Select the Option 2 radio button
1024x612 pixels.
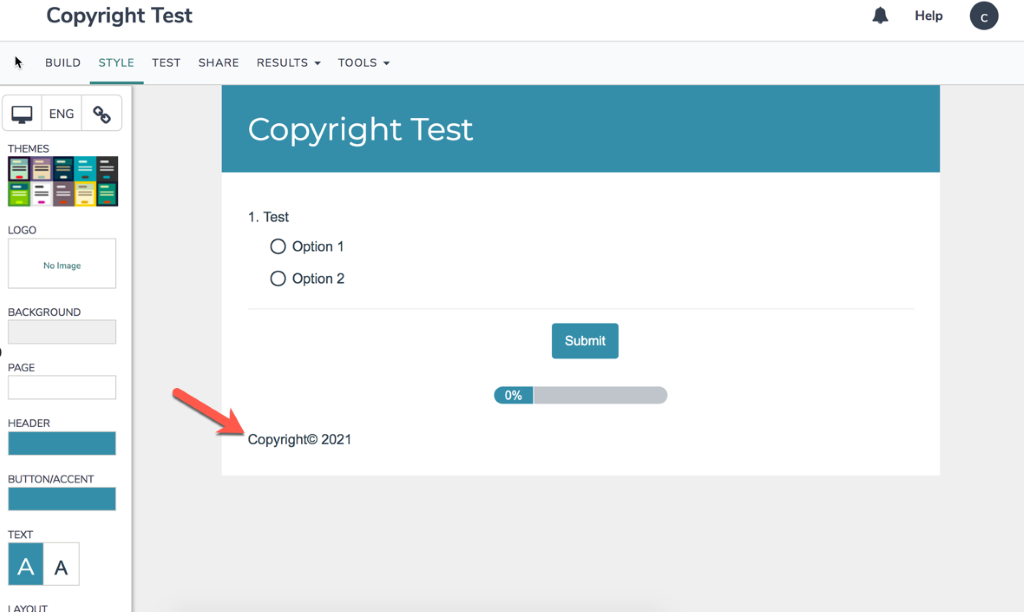click(278, 279)
